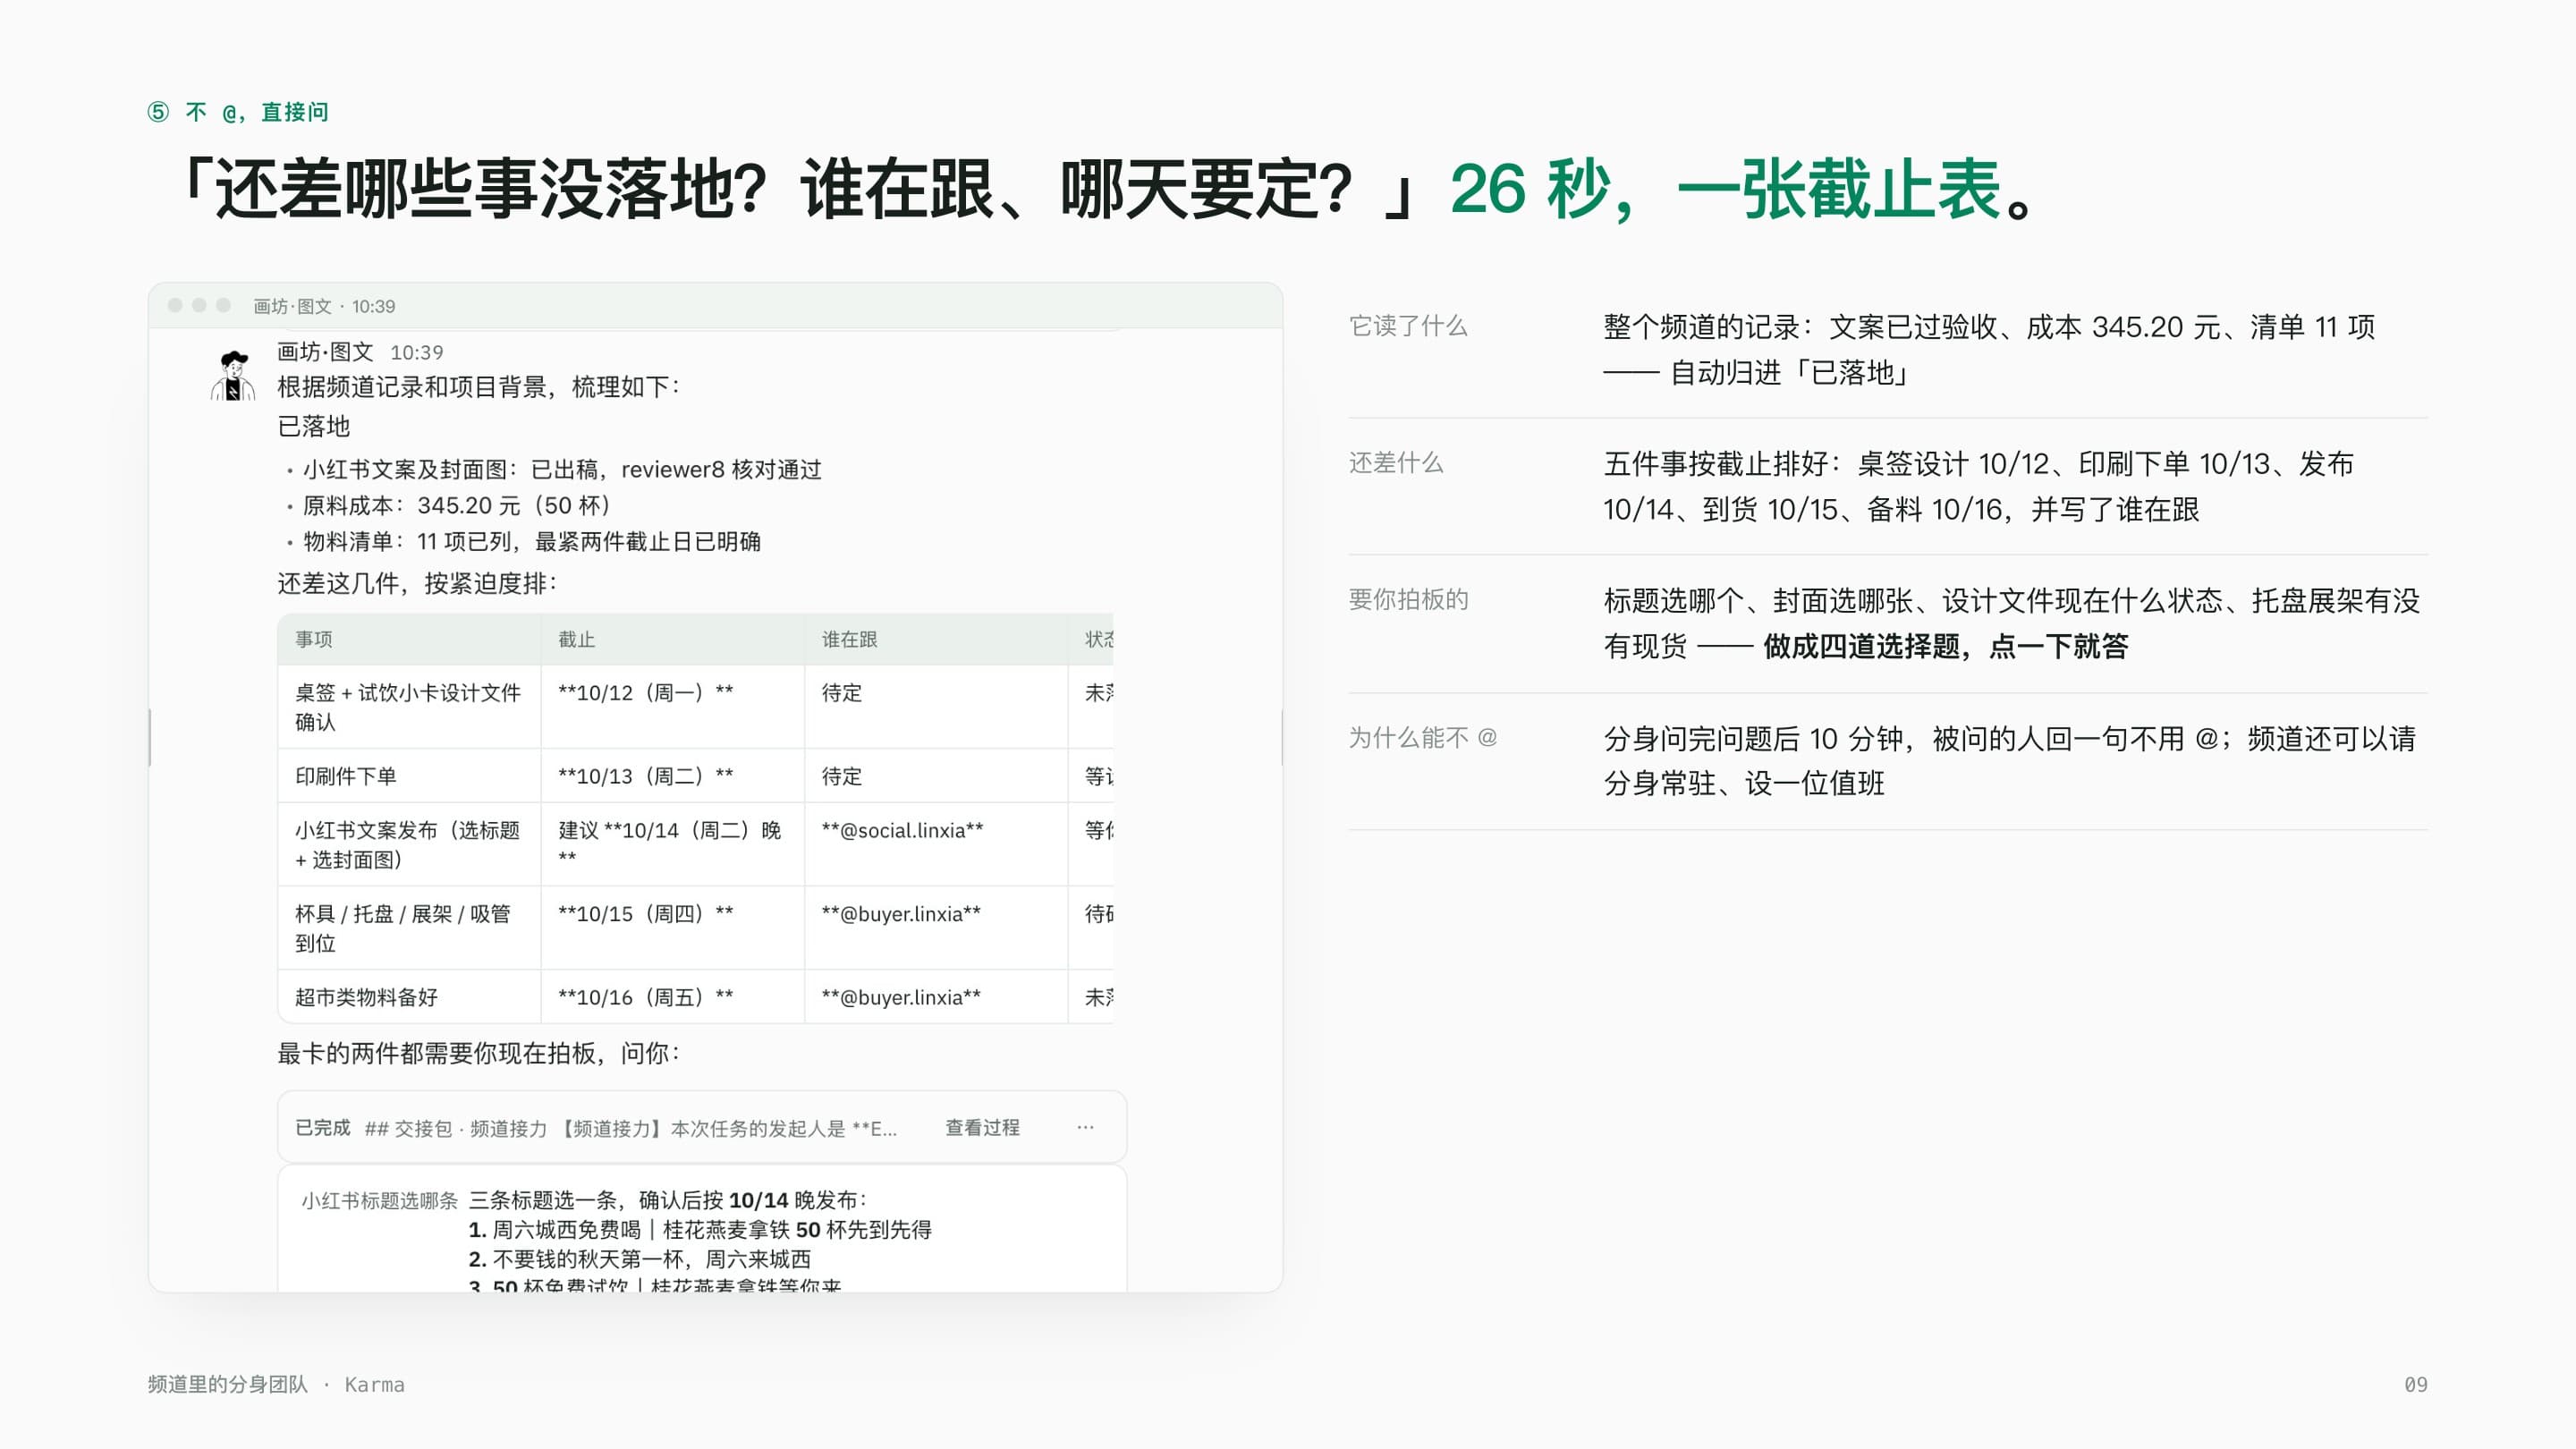Click the 10/15（周四）deadline cell
This screenshot has height=1449, width=2576.
pyautogui.click(x=672, y=928)
